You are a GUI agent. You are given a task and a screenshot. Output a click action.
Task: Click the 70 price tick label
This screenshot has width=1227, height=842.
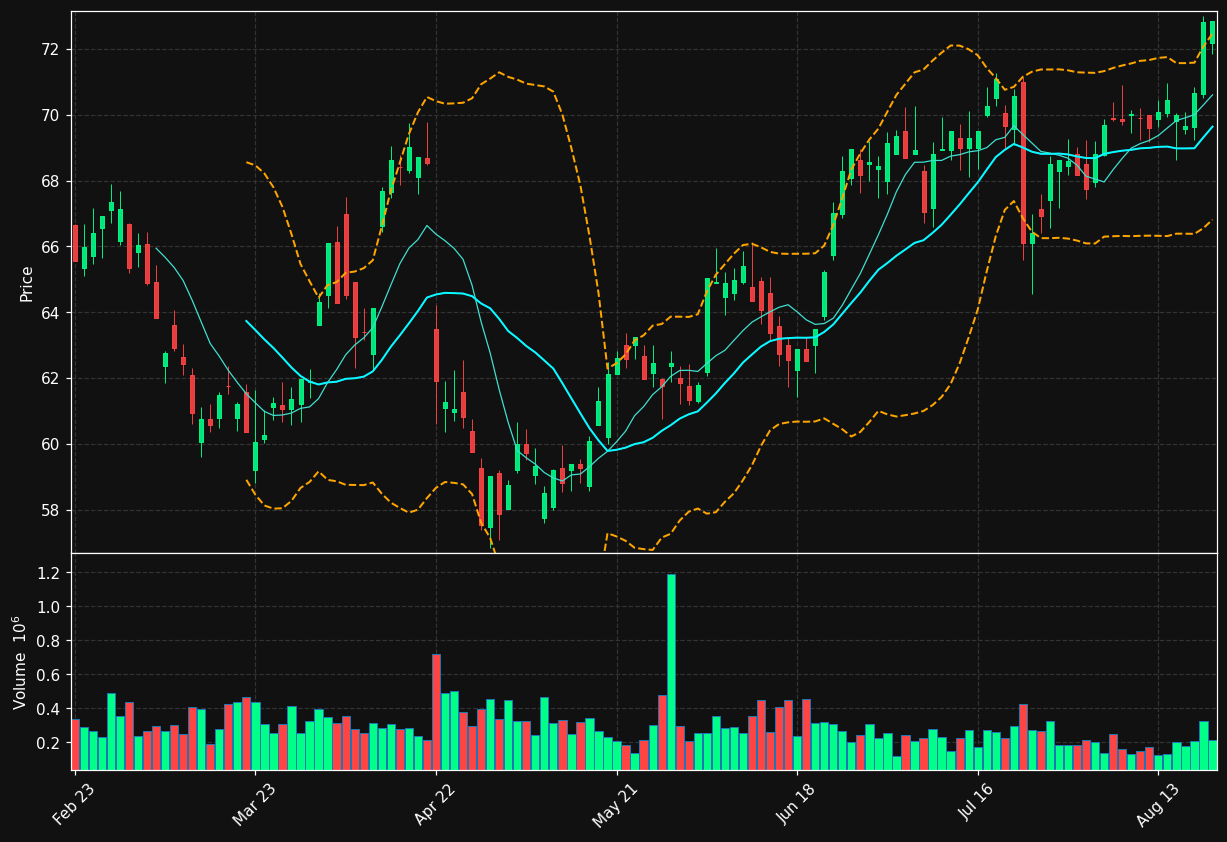(52, 116)
